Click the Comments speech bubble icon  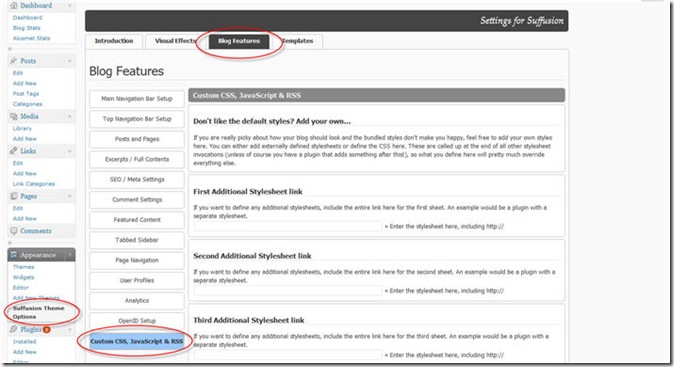(x=14, y=231)
